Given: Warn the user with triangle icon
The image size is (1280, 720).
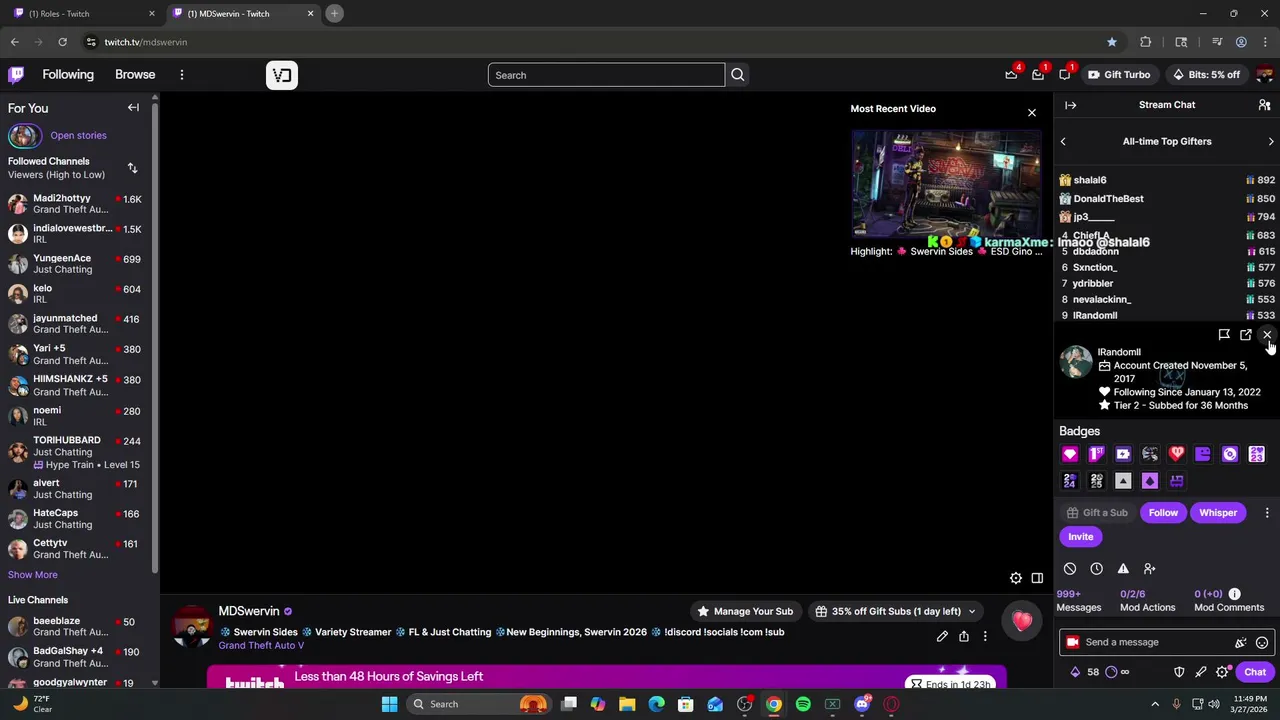Looking at the screenshot, I should (x=1123, y=569).
